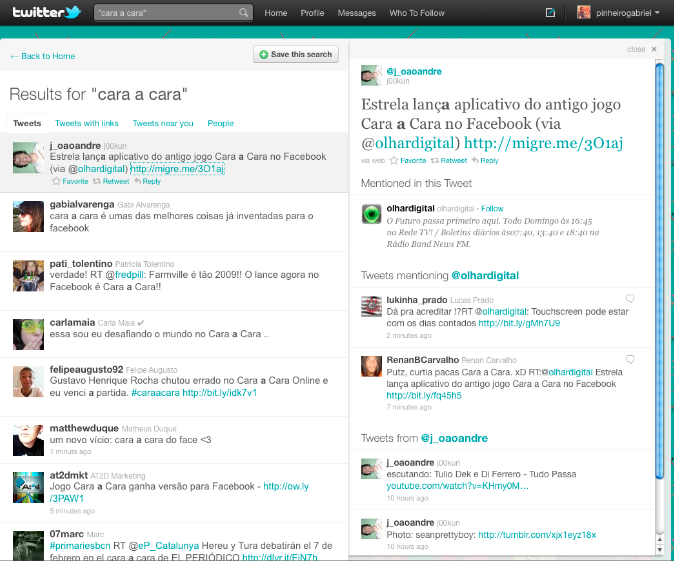This screenshot has width=674, height=561.
Task: Click matthewduque's avatar
Action: 28,440
